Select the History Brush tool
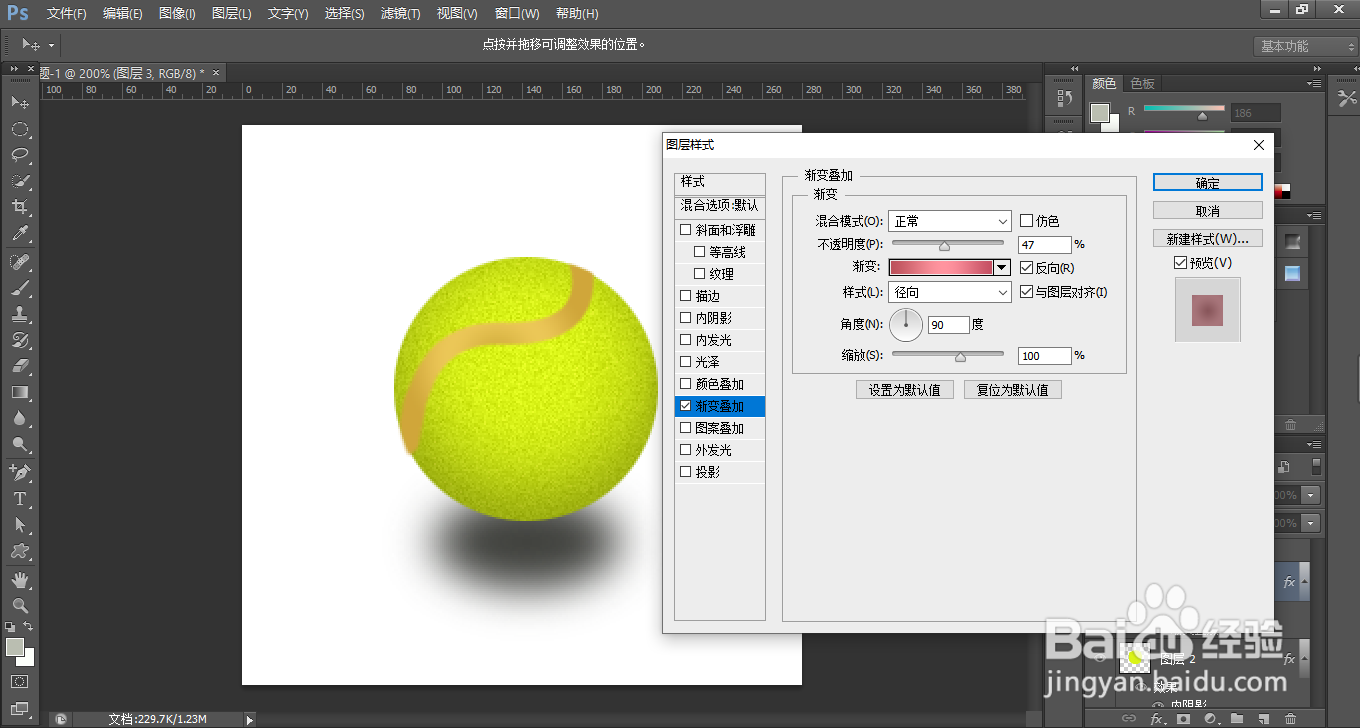This screenshot has height=728, width=1360. 19,340
